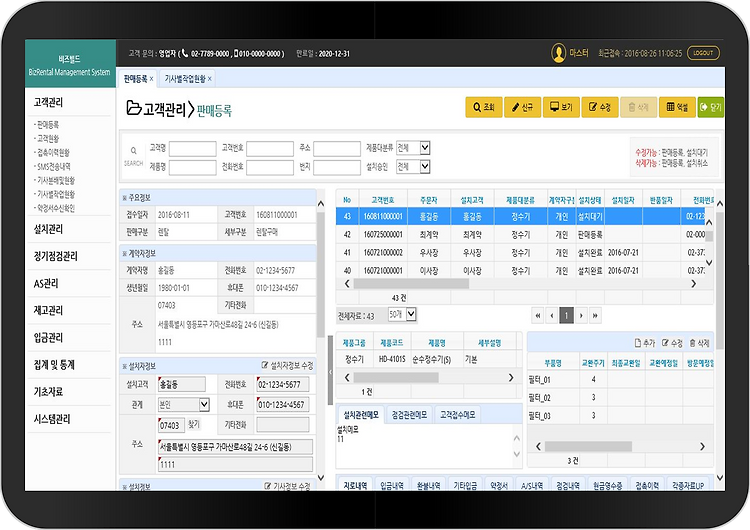Image resolution: width=750 pixels, height=530 pixels.
Task: Expand the 정기점검관리 menu section
Action: pyautogui.click(x=55, y=256)
